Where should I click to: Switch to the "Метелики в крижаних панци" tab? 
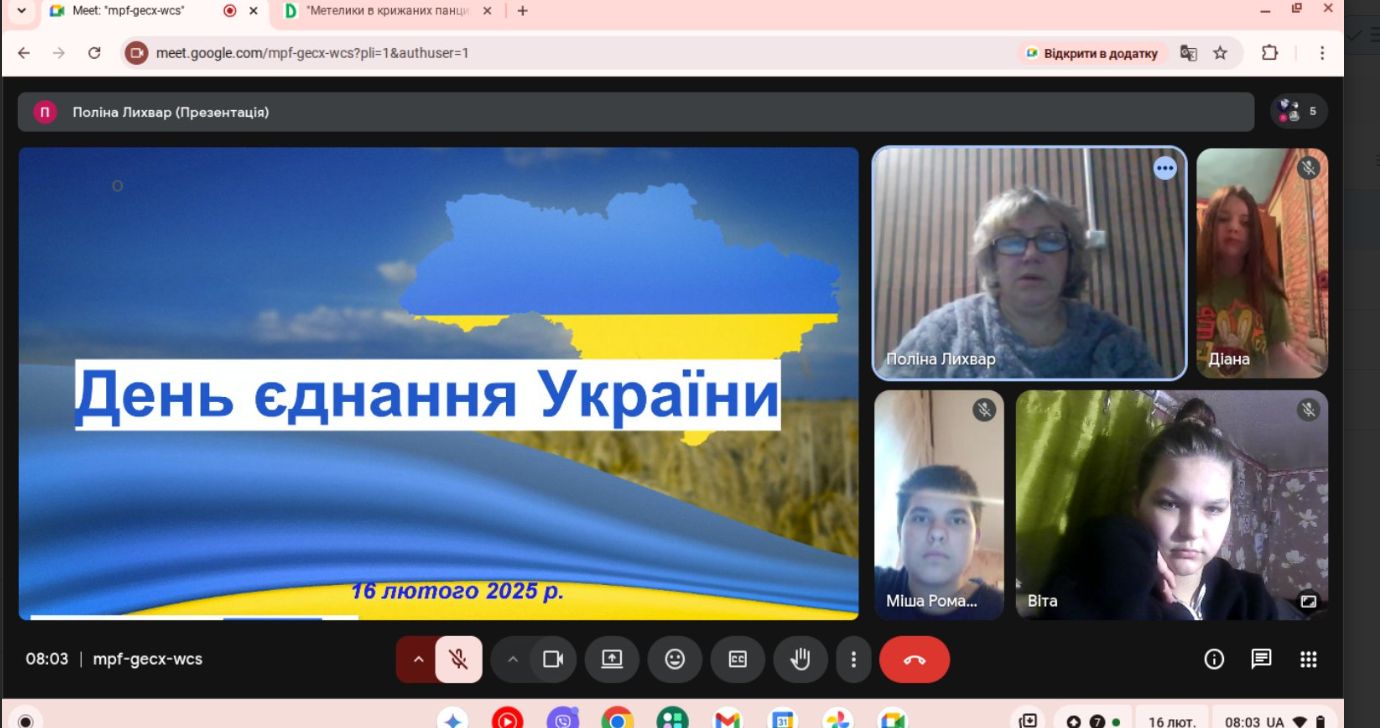point(387,11)
